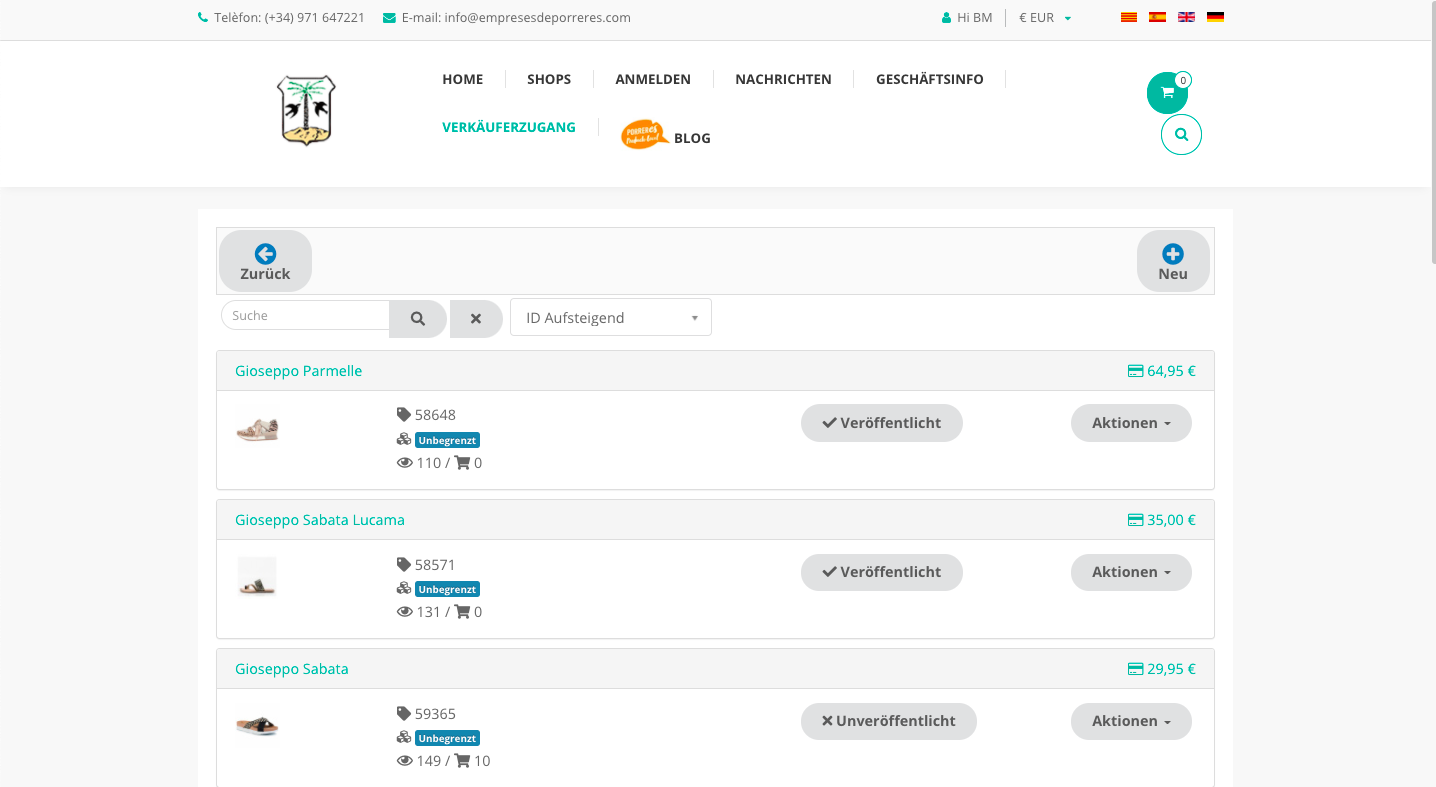The image size is (1436, 787).
Task: Clear the search with X button
Action: click(476, 319)
